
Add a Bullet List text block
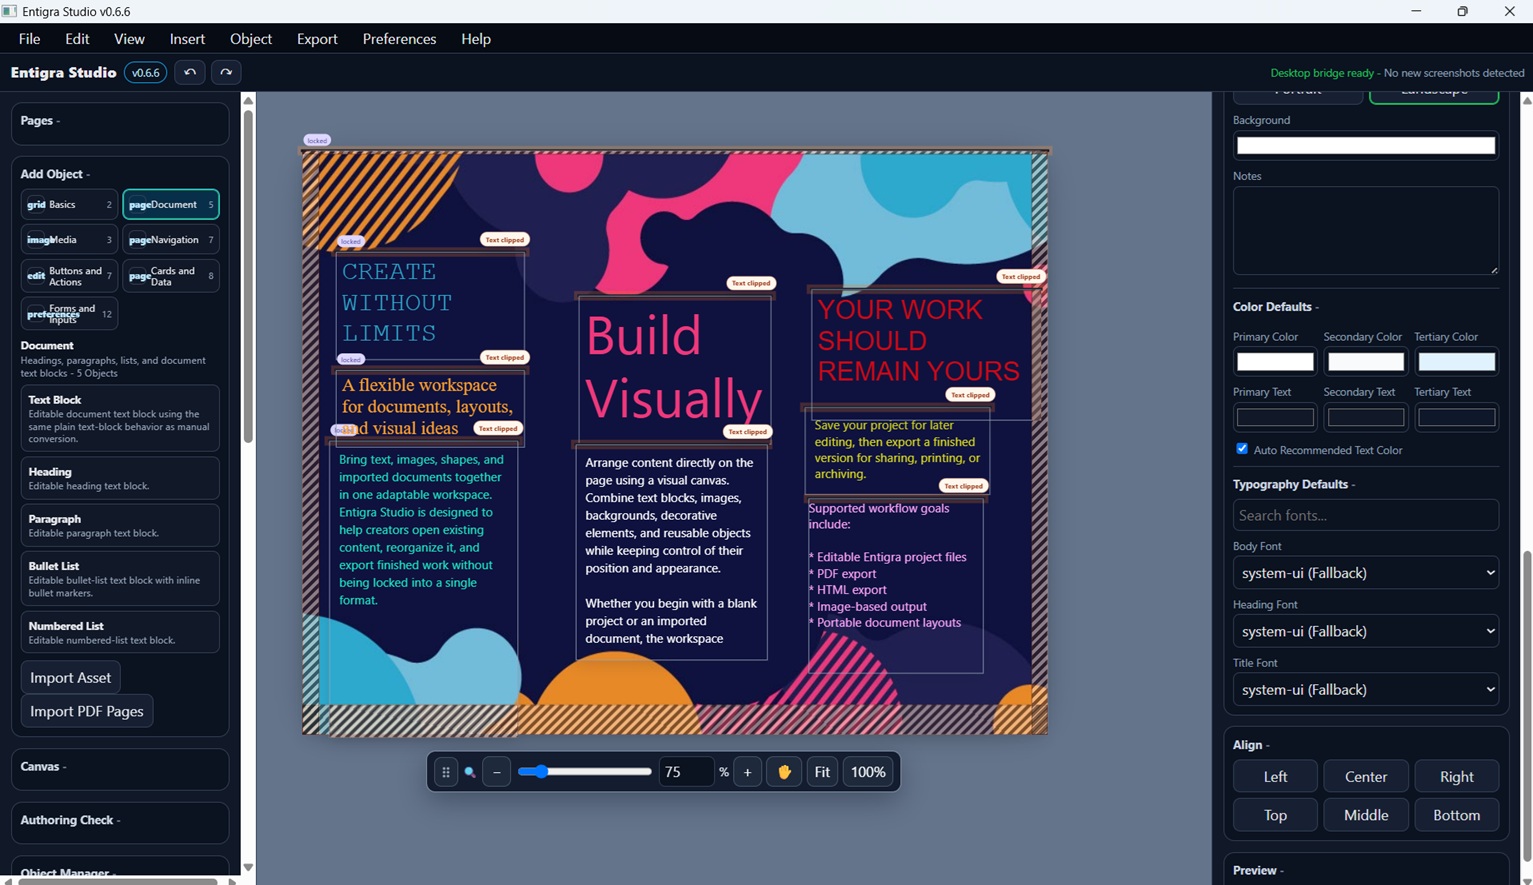tap(120, 579)
